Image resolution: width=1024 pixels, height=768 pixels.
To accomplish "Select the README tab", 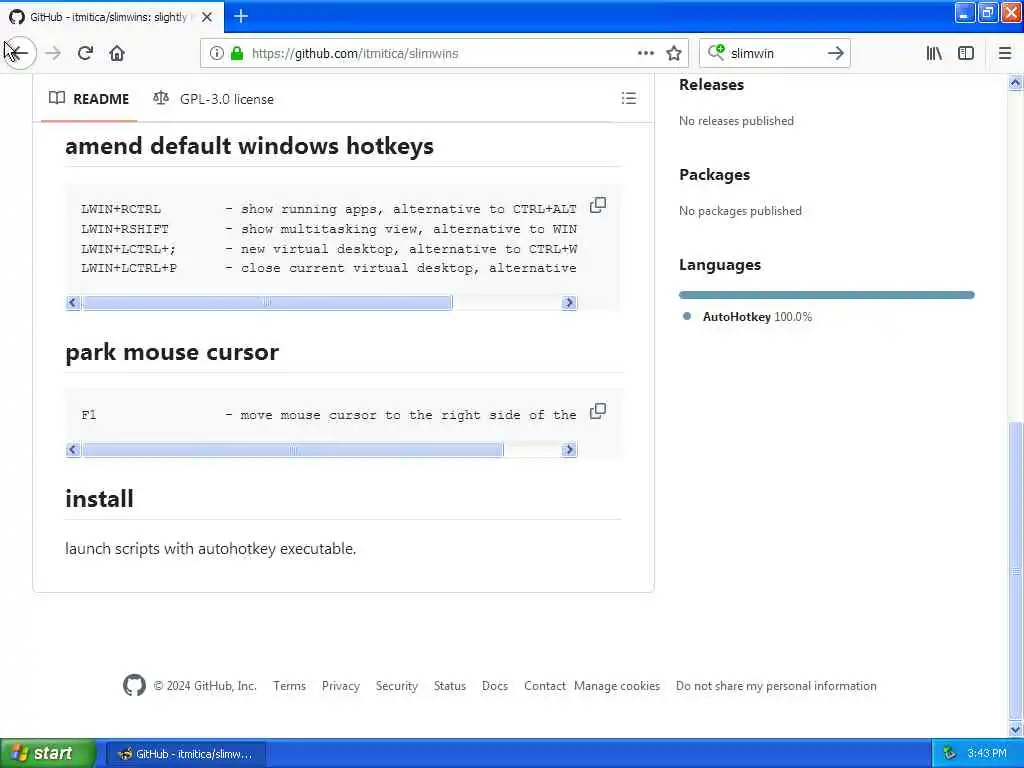I will 89,99.
